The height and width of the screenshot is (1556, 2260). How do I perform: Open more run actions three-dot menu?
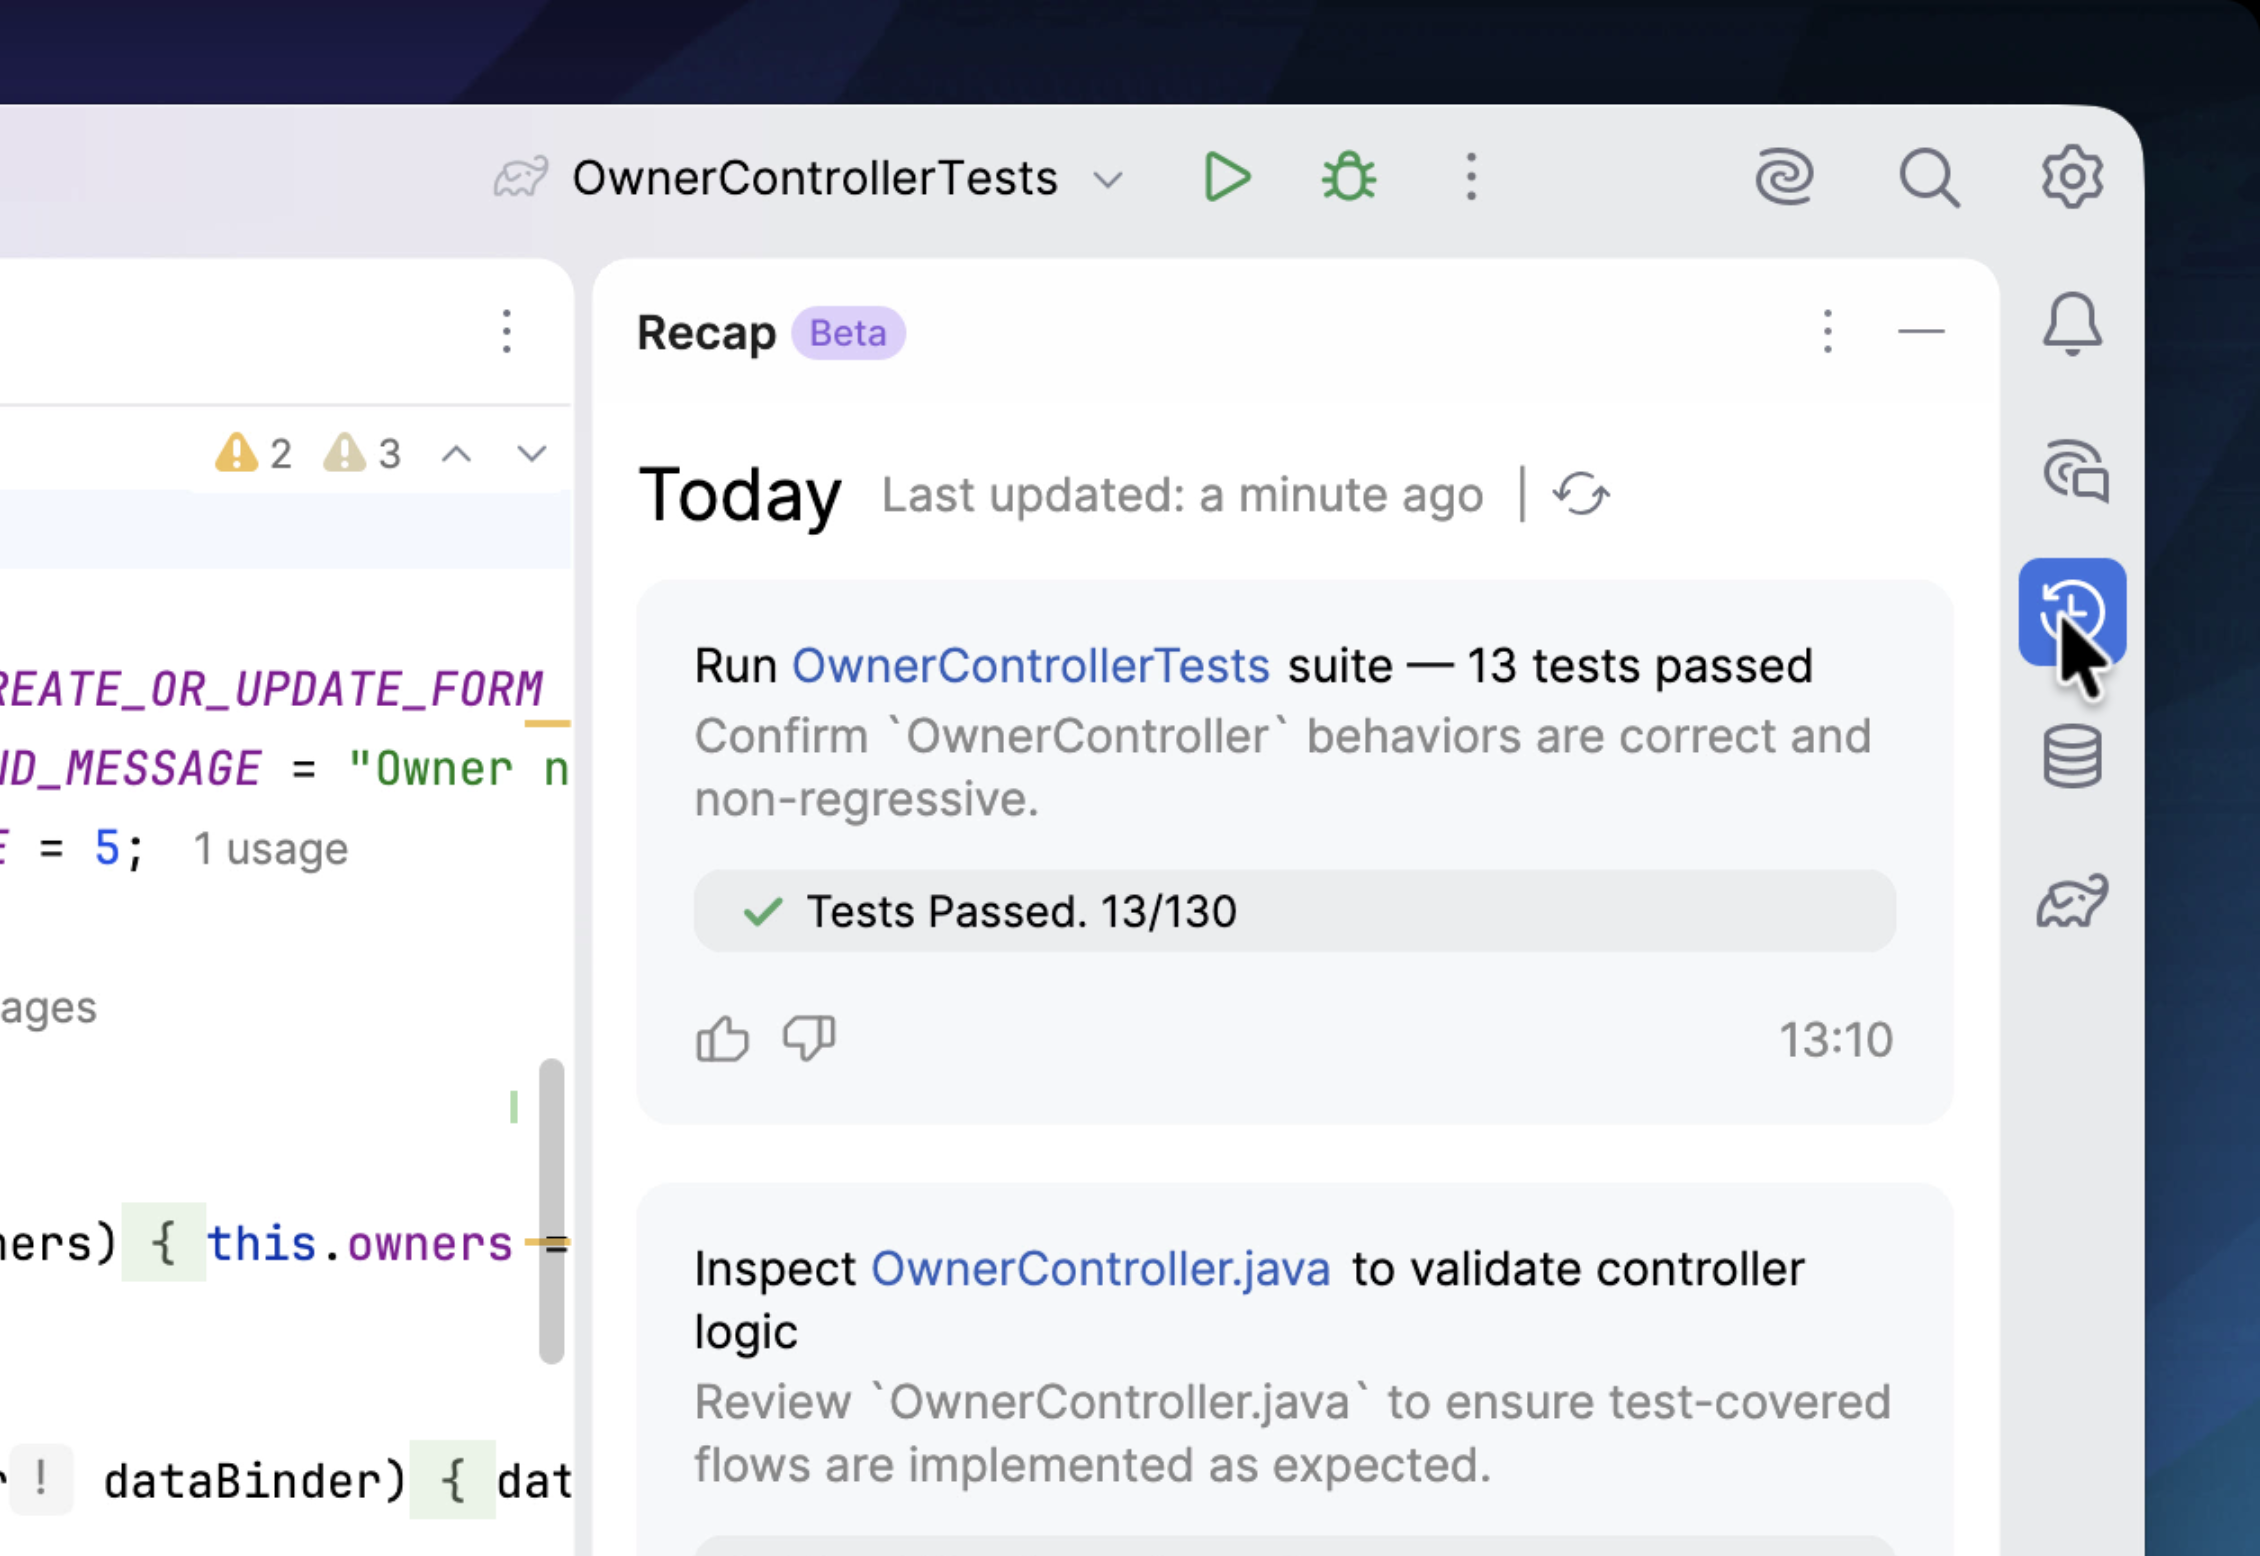pos(1470,178)
